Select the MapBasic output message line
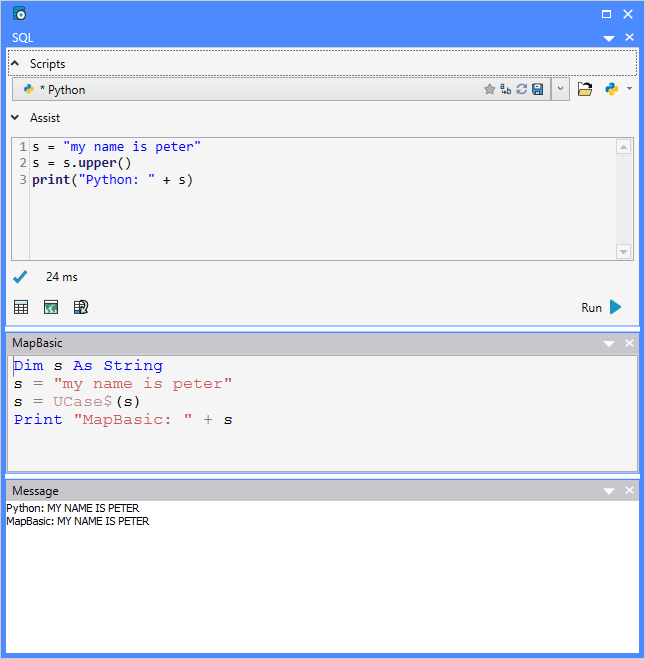Image resolution: width=645 pixels, height=659 pixels. pos(78,521)
